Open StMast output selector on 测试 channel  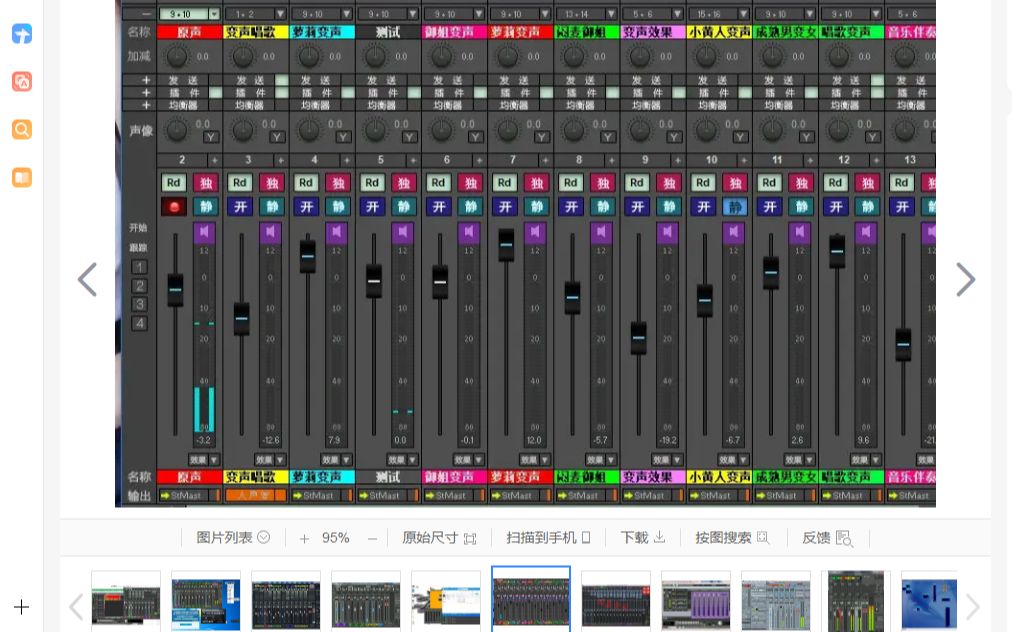click(388, 495)
